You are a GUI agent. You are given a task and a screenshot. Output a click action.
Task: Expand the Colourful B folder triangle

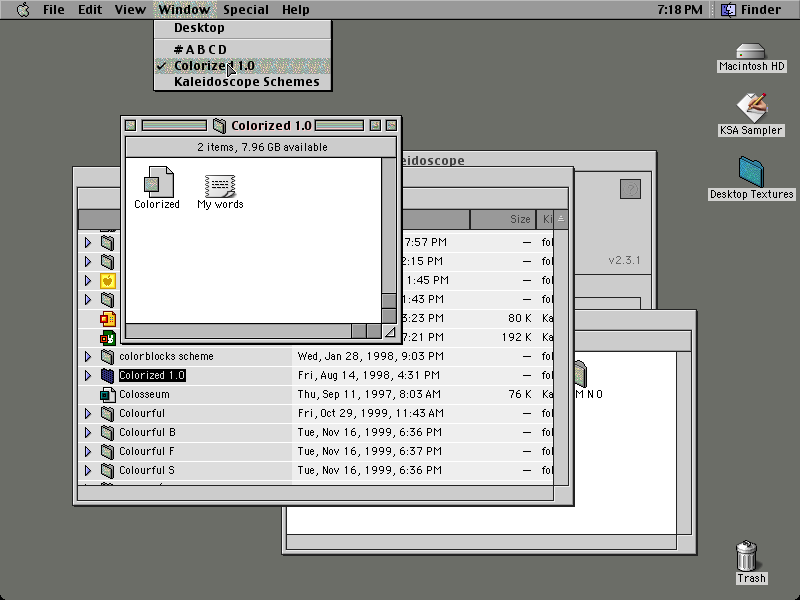[x=88, y=433]
